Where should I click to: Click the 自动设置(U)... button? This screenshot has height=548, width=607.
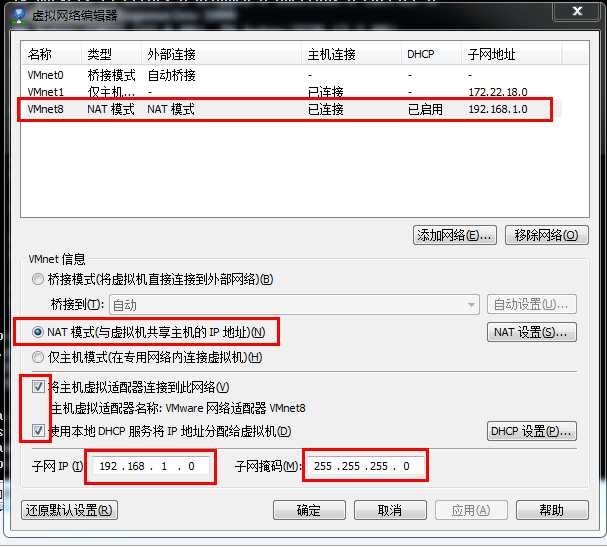[x=532, y=304]
